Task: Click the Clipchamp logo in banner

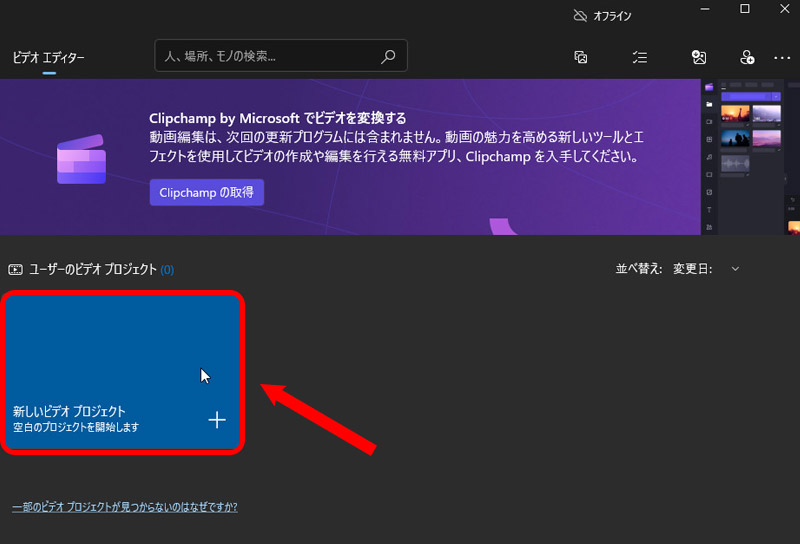Action: 81,158
